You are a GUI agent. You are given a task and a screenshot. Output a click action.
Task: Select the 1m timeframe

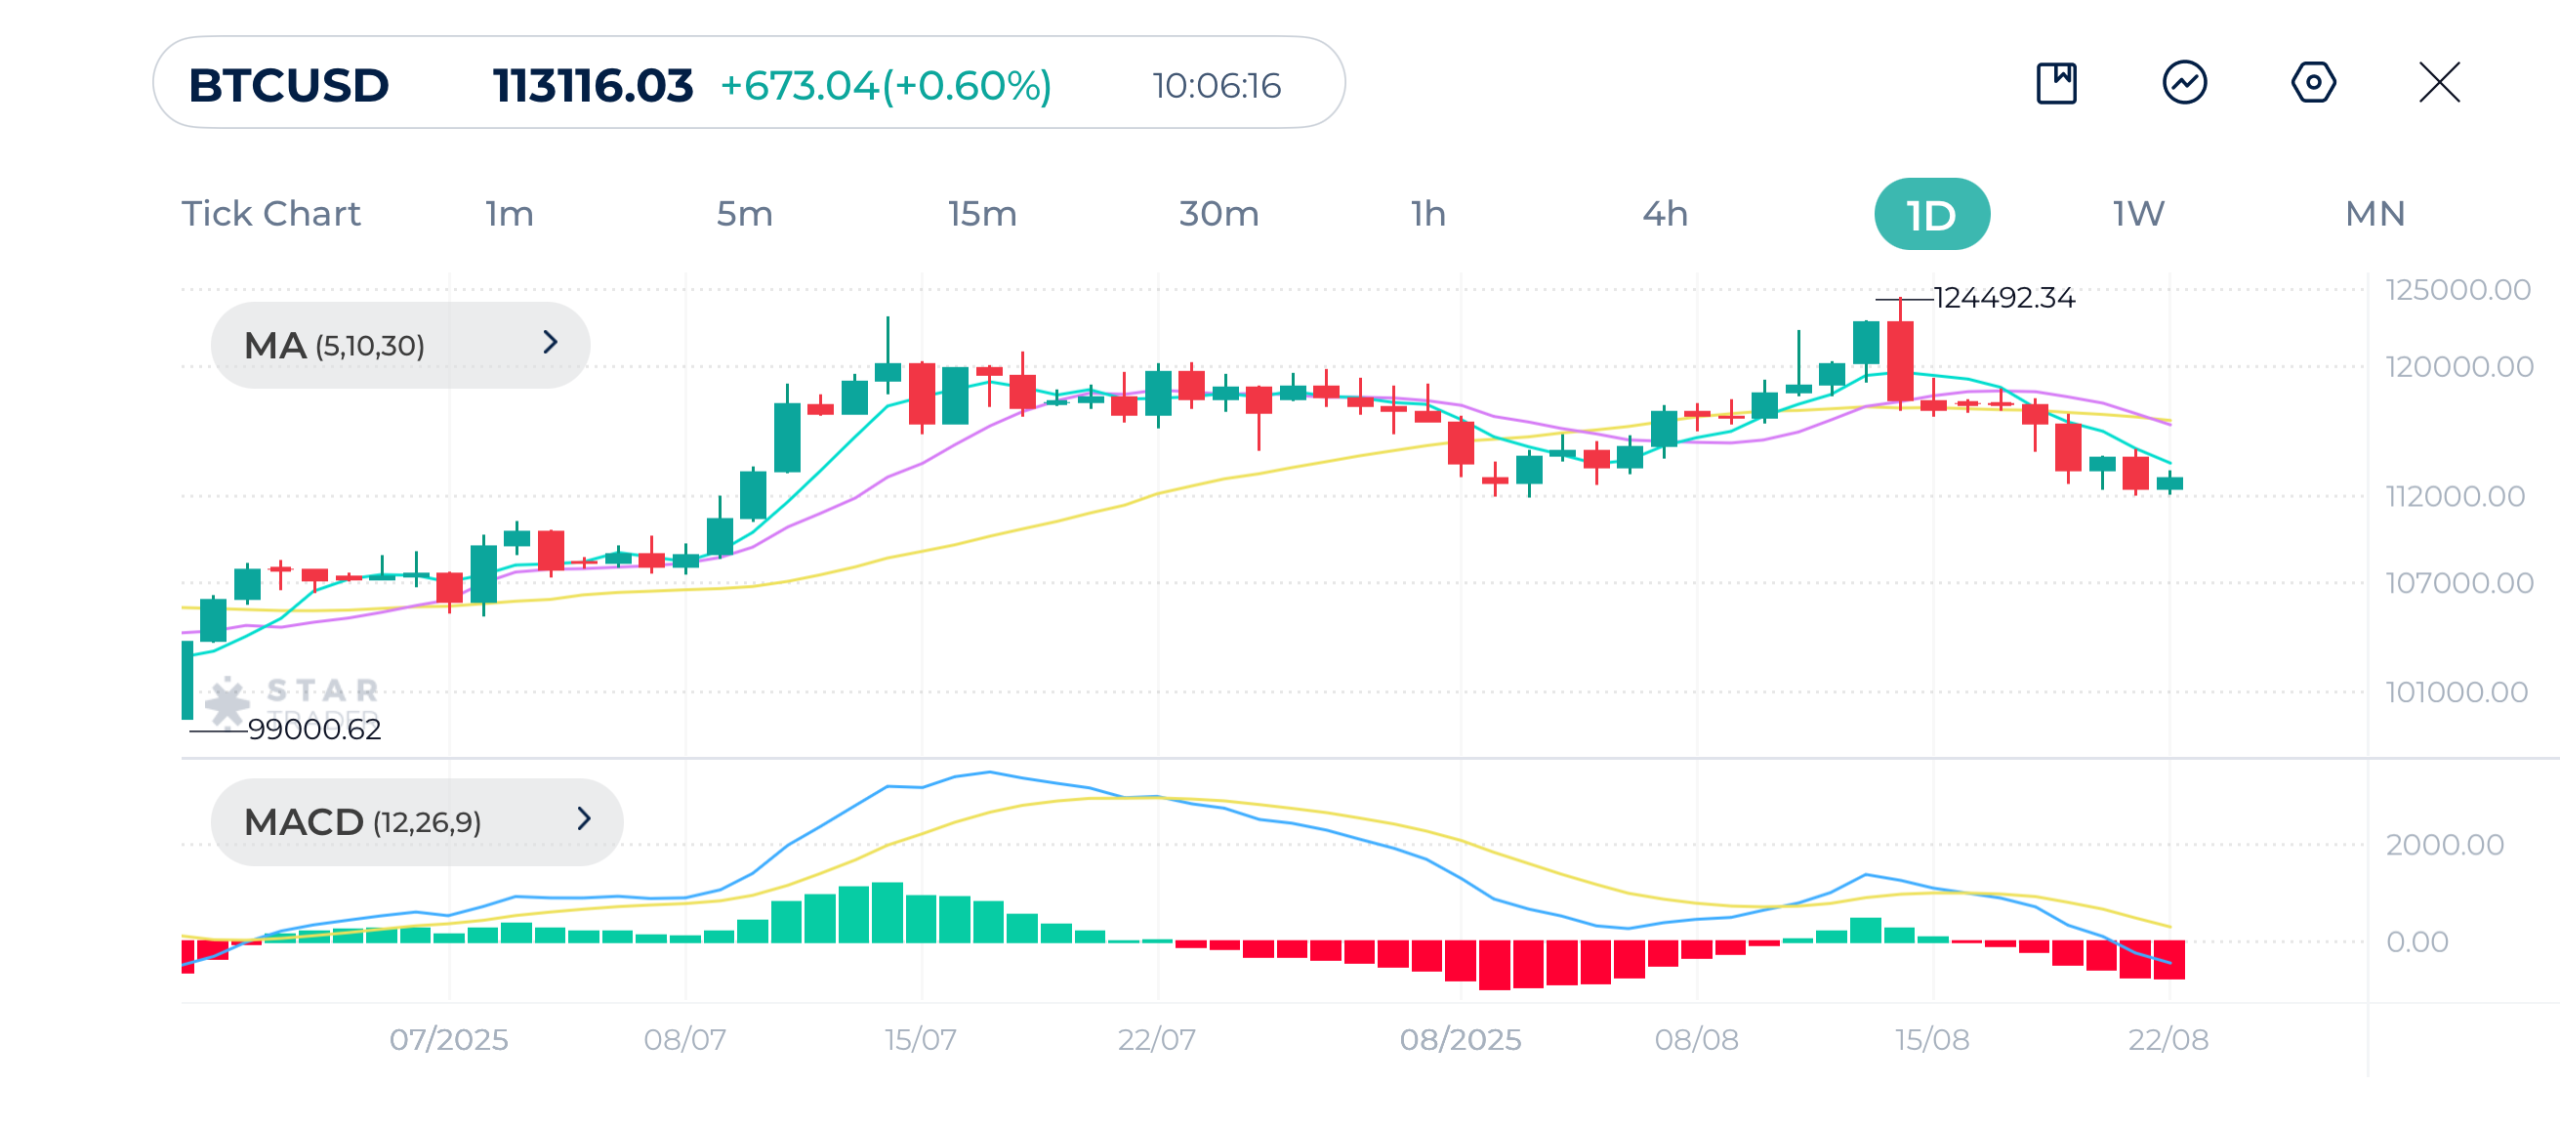pyautogui.click(x=509, y=214)
